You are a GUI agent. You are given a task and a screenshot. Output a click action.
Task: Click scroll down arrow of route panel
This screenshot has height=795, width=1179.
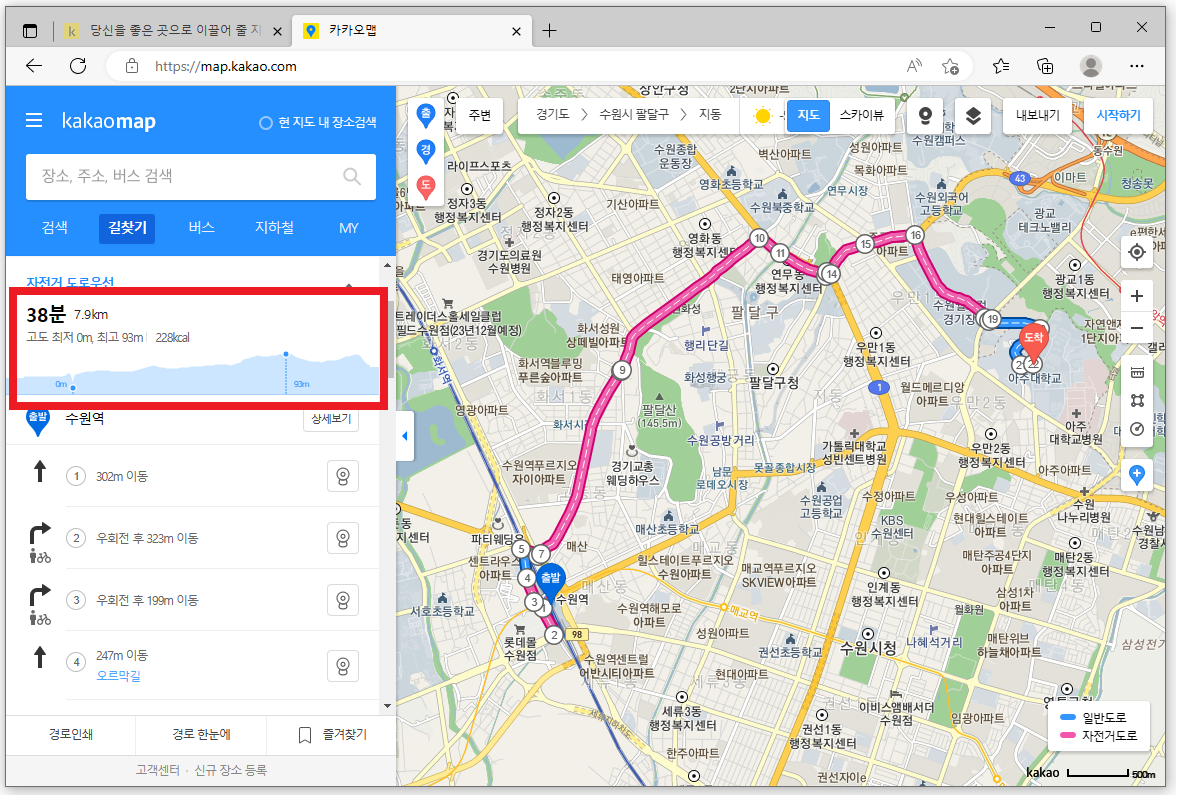pos(387,705)
